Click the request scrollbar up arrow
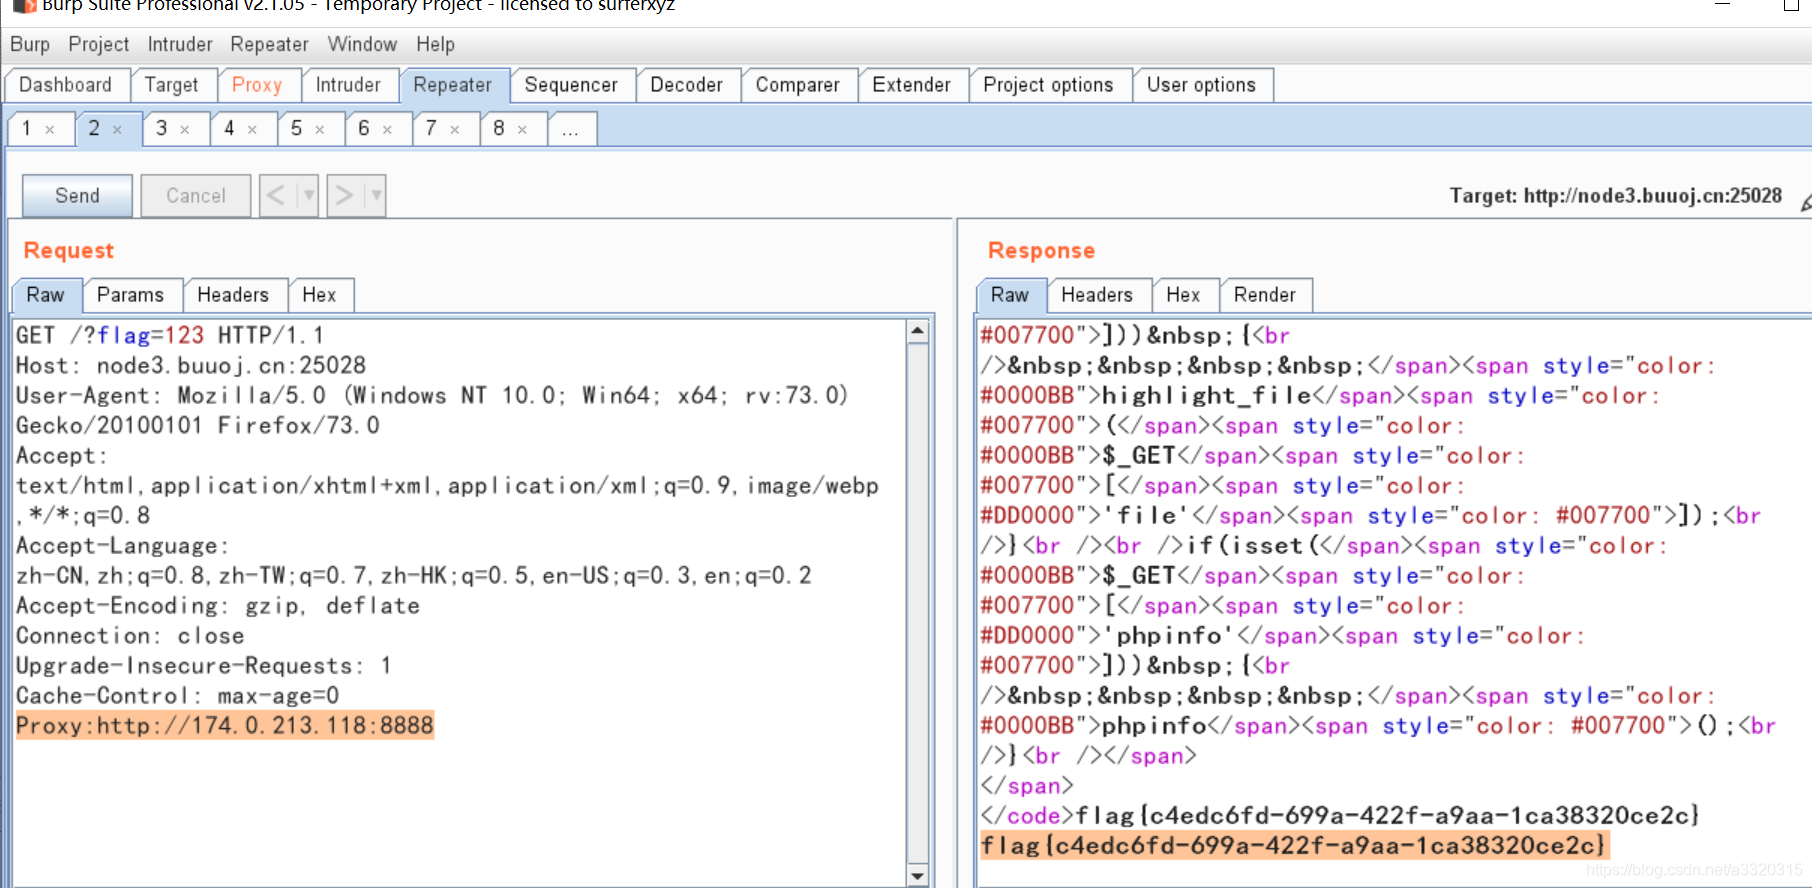The width and height of the screenshot is (1812, 888). [x=917, y=331]
